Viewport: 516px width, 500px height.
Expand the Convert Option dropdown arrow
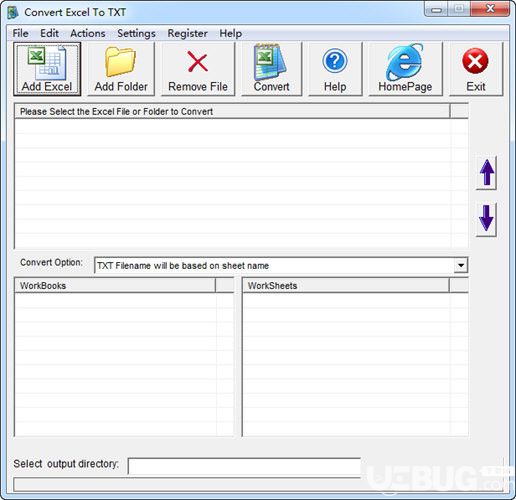[x=461, y=265]
